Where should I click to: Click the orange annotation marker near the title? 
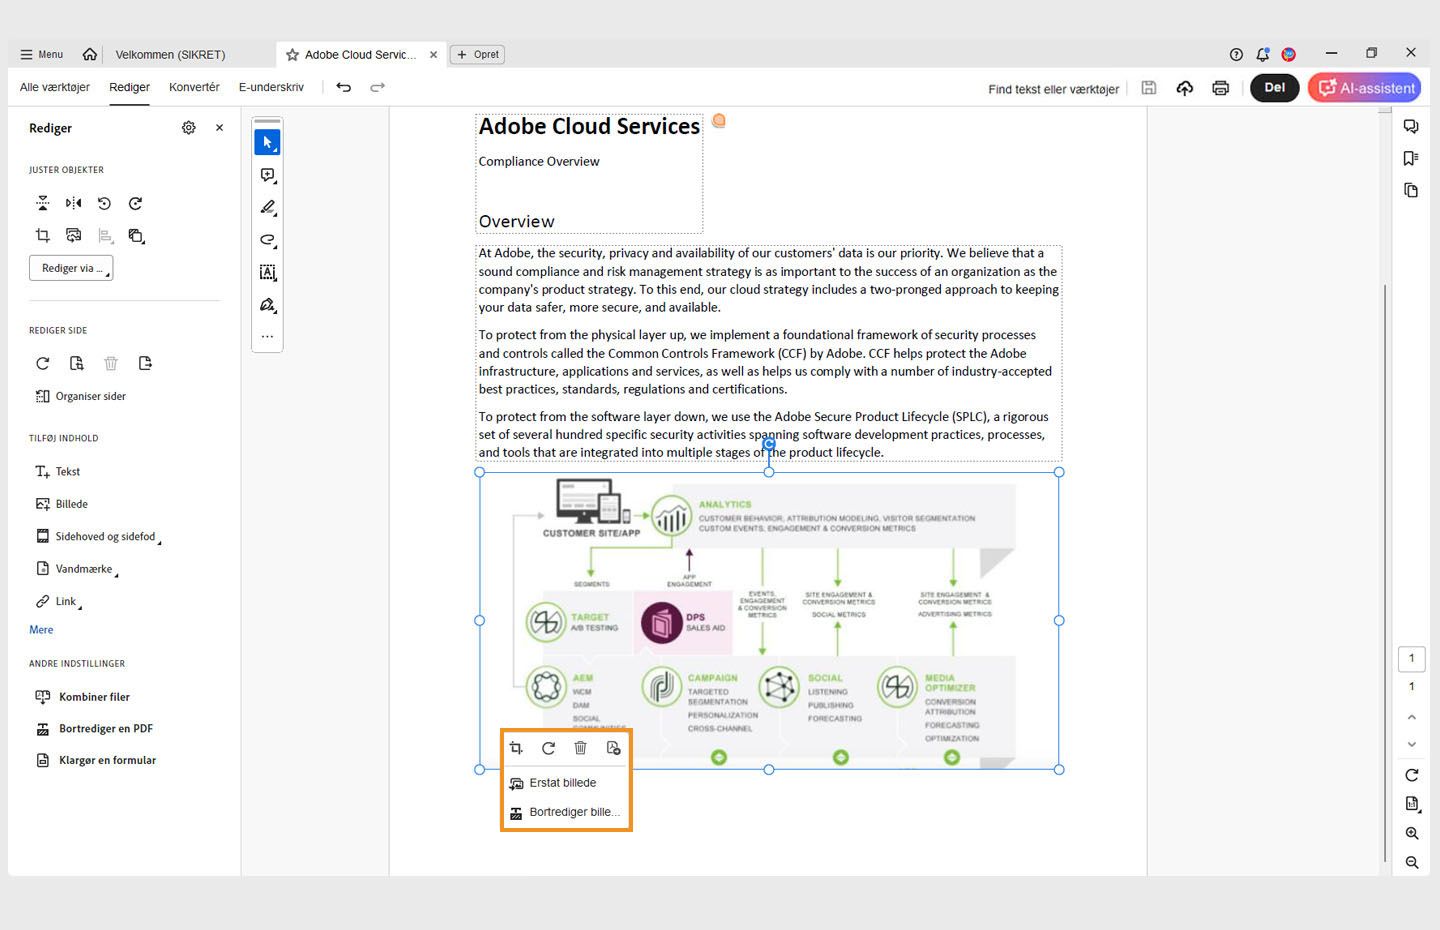coord(719,120)
